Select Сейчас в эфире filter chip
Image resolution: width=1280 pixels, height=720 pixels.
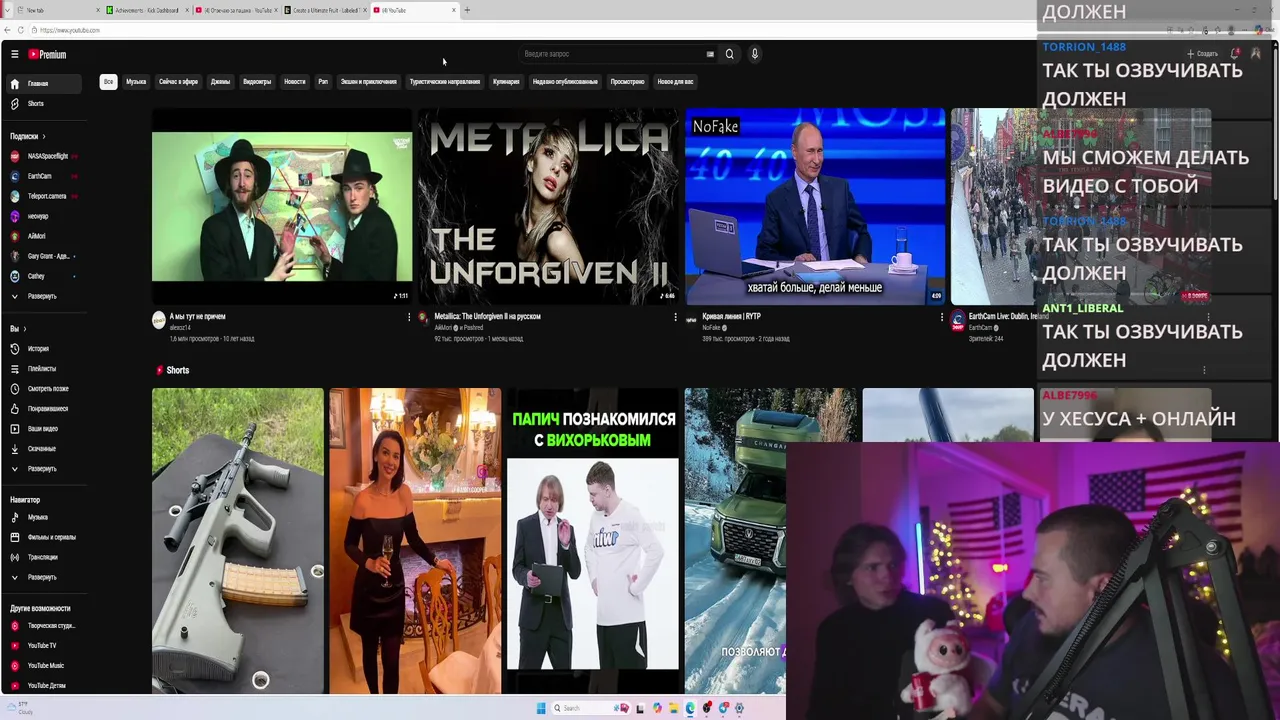(x=178, y=82)
